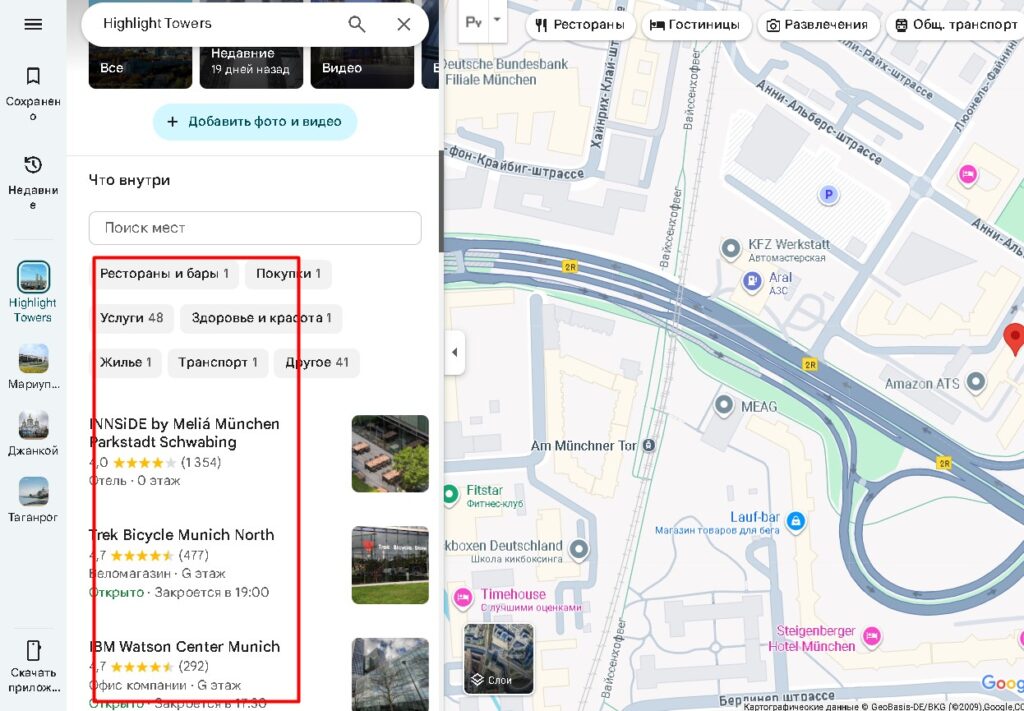Viewport: 1024px width, 711px height.
Task: Open the hamburger main menu
Action: click(33, 24)
